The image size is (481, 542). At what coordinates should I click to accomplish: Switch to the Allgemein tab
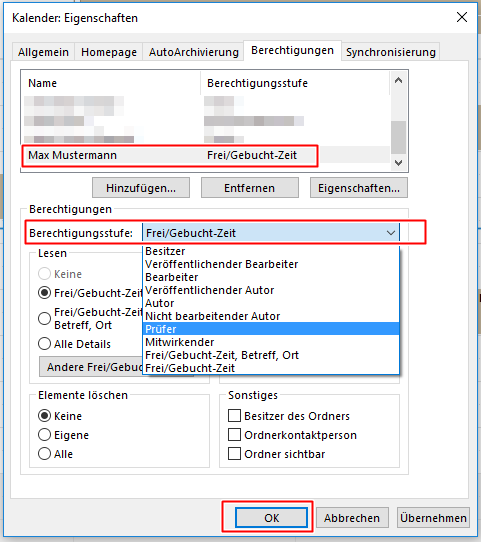click(x=44, y=52)
